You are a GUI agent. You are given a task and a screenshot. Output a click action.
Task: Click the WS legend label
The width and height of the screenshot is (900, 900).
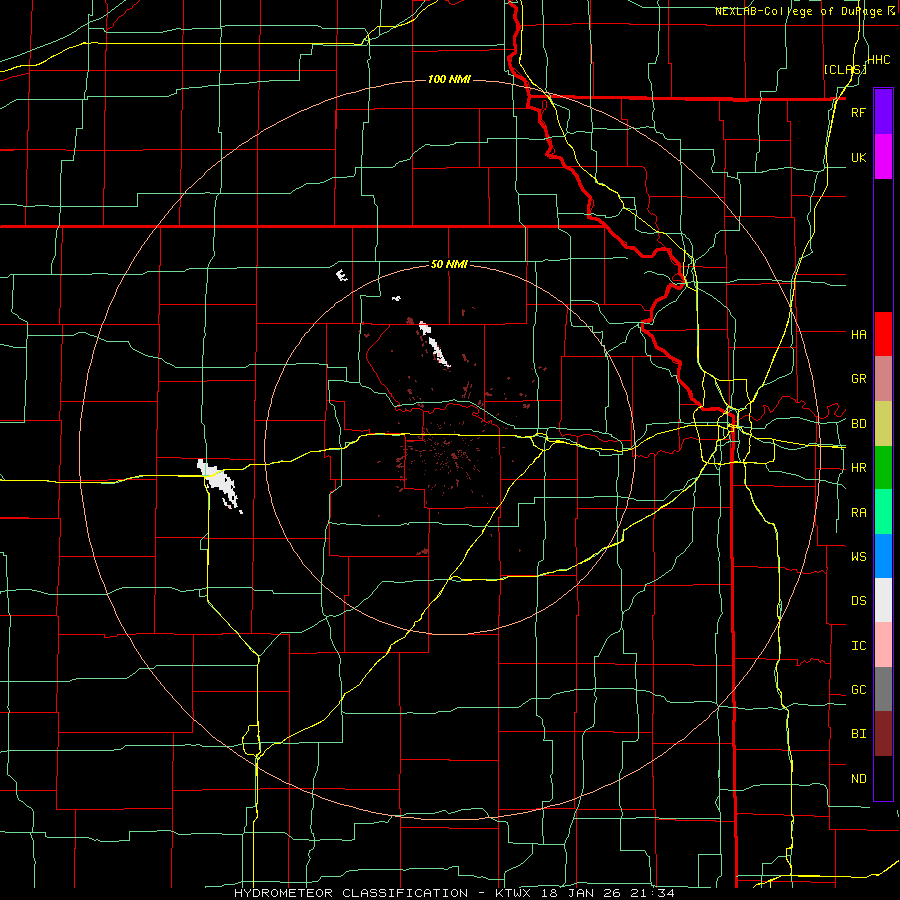[x=858, y=557]
